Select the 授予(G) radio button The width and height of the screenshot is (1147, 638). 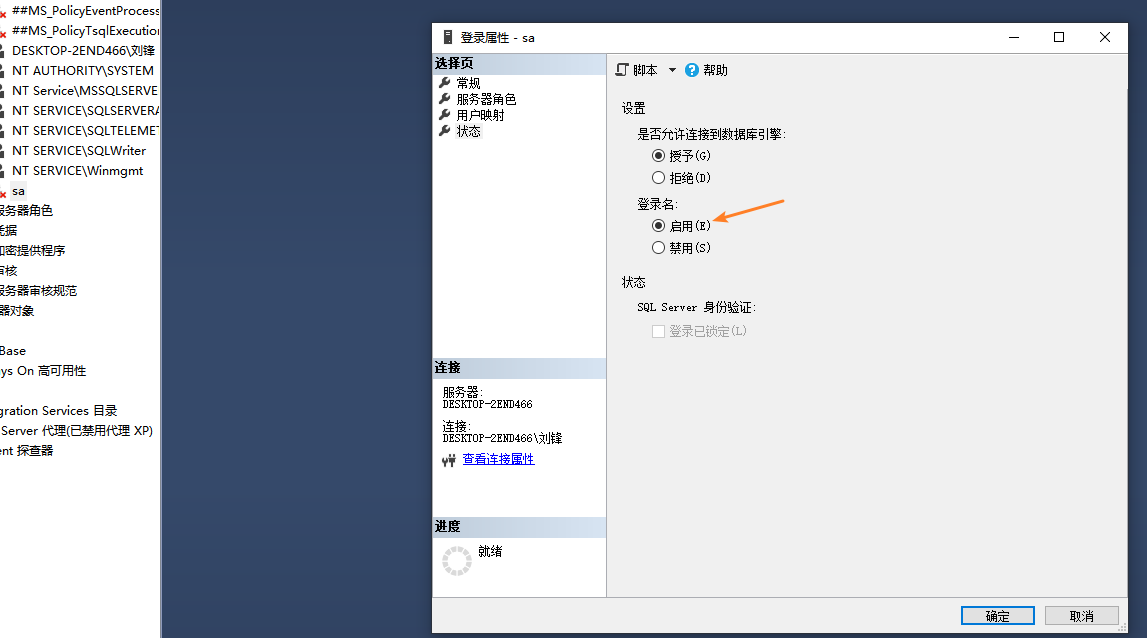(x=659, y=155)
